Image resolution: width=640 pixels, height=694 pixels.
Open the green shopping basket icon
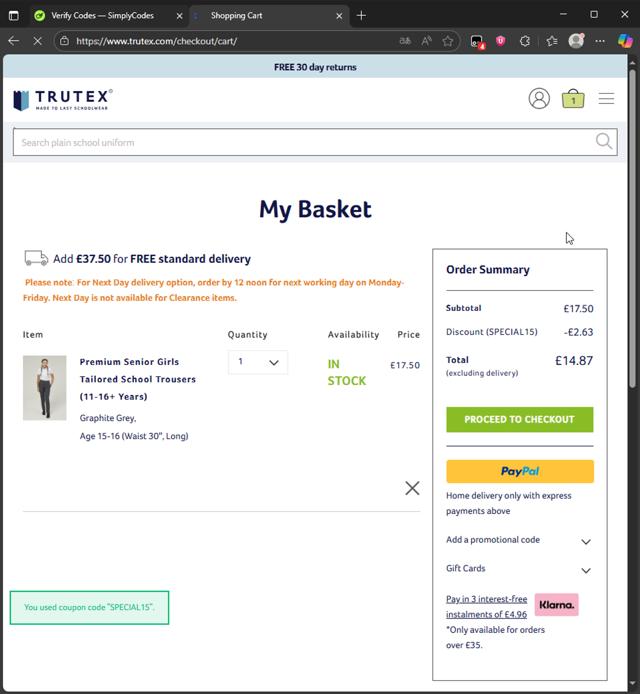573,99
